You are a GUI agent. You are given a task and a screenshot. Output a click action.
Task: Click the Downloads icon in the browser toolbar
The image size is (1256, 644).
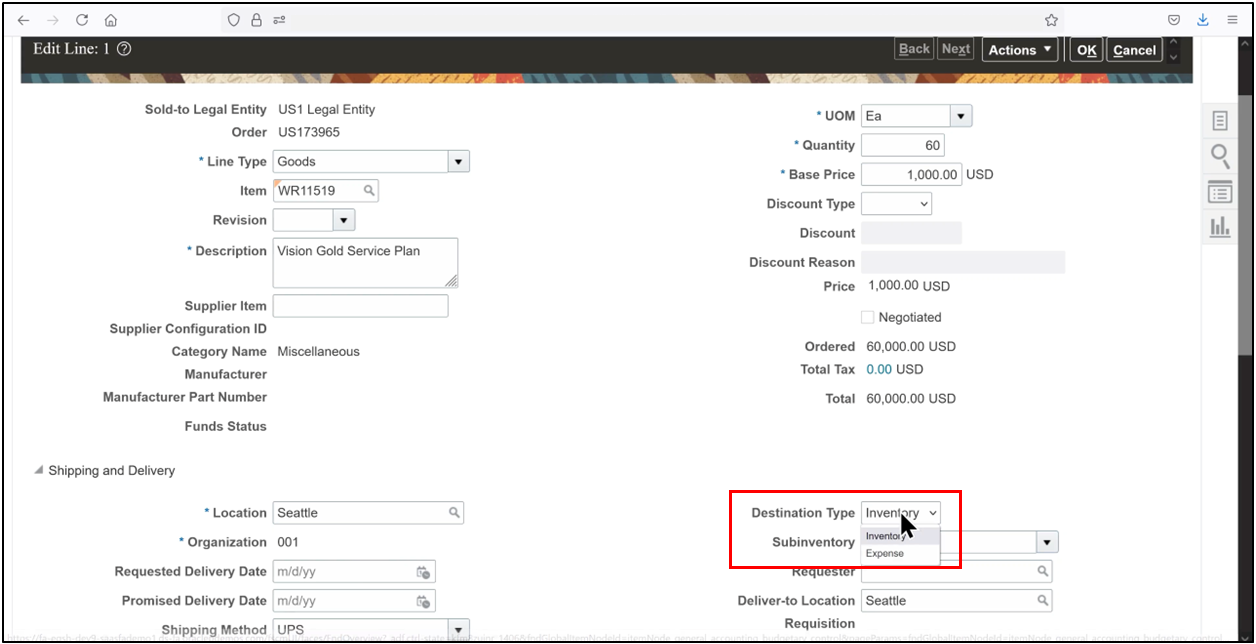pos(1202,19)
